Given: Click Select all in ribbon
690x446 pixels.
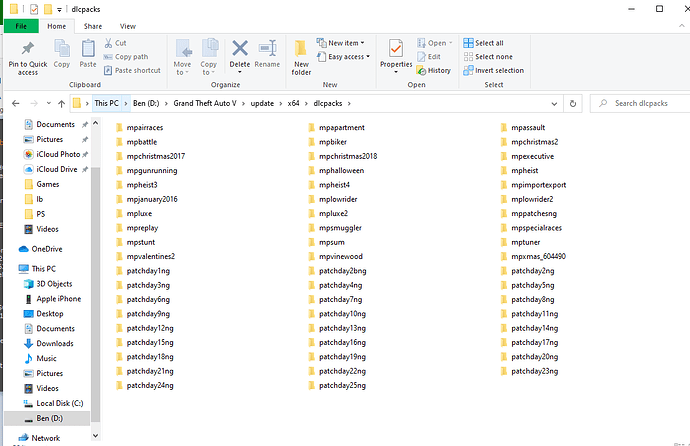Looking at the screenshot, I should click(x=489, y=43).
